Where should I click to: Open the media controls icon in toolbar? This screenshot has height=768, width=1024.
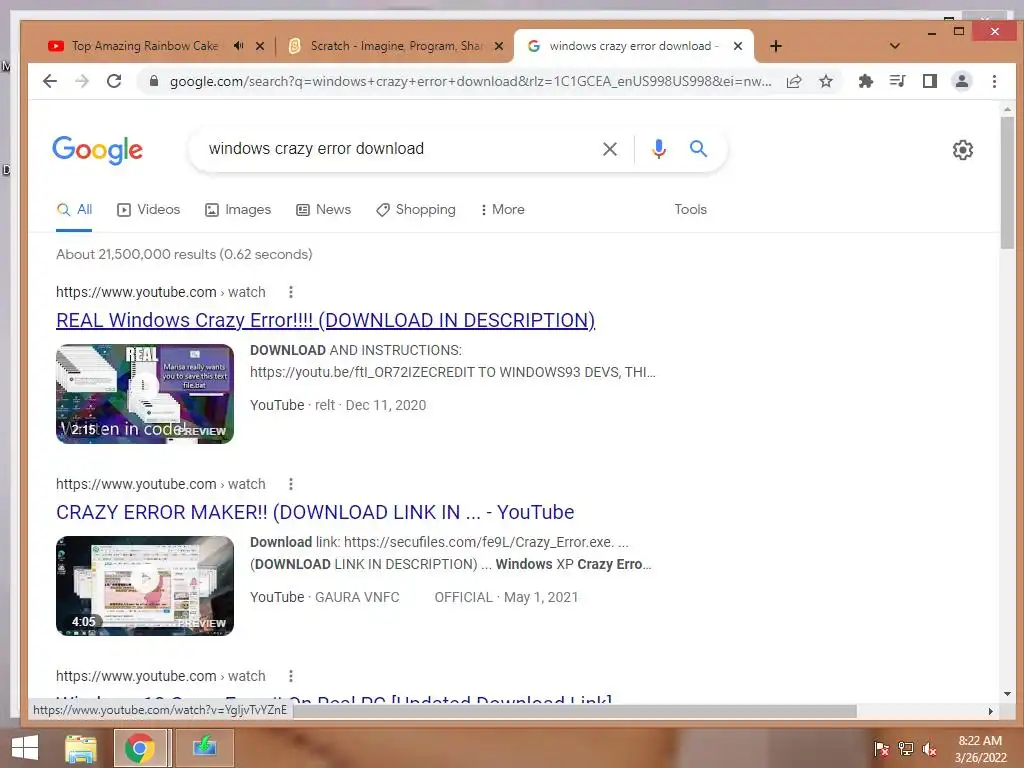tap(898, 81)
